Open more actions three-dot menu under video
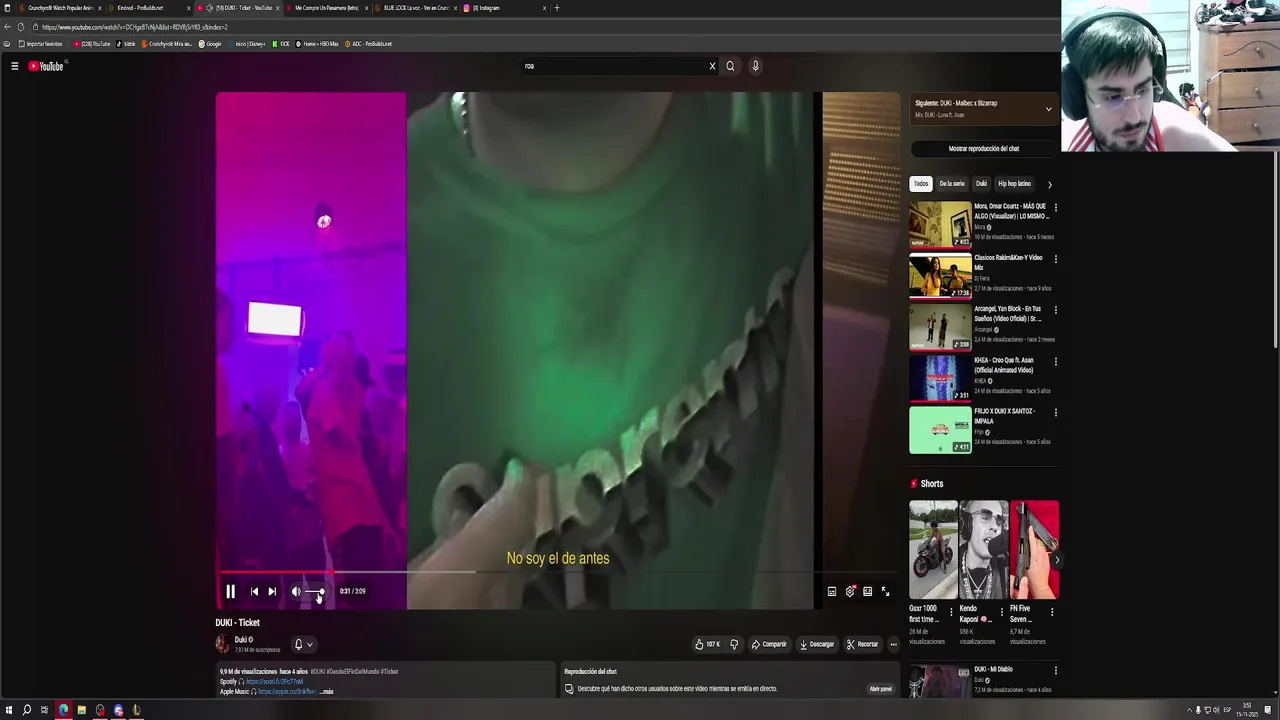Screen dimensions: 1280x720 point(893,644)
